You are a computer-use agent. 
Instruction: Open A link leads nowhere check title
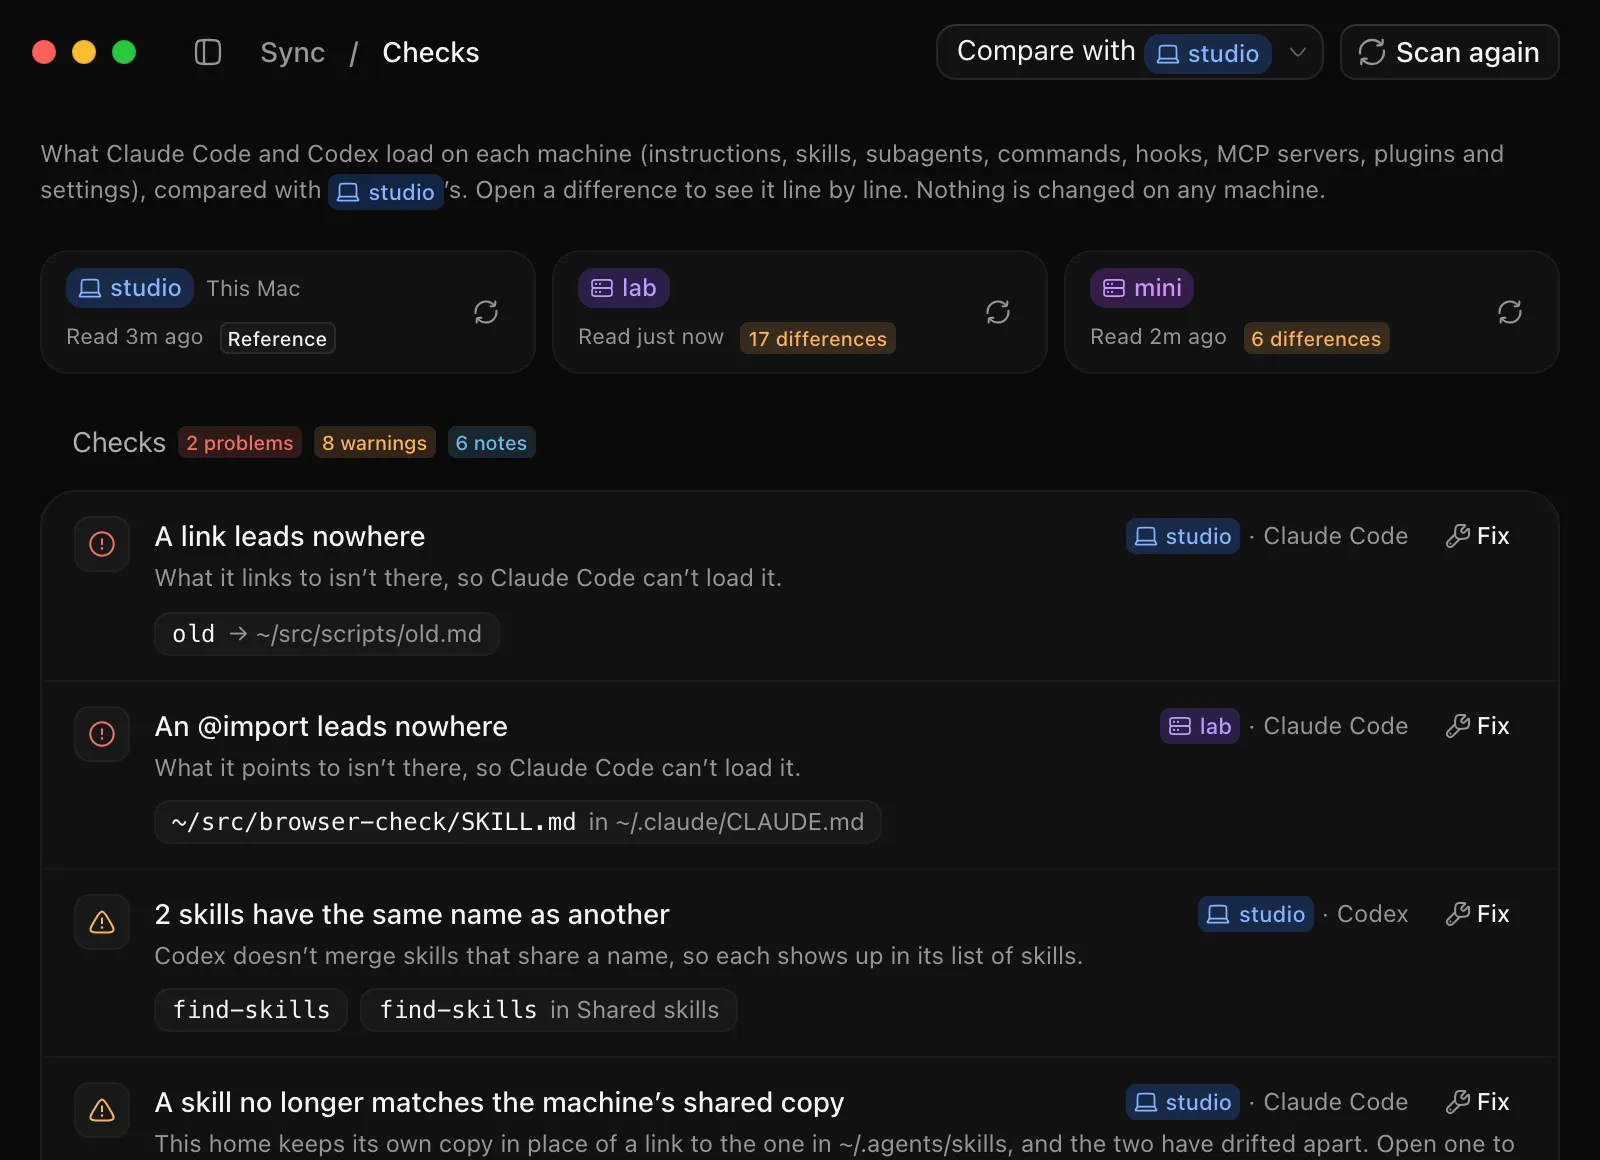pyautogui.click(x=290, y=537)
